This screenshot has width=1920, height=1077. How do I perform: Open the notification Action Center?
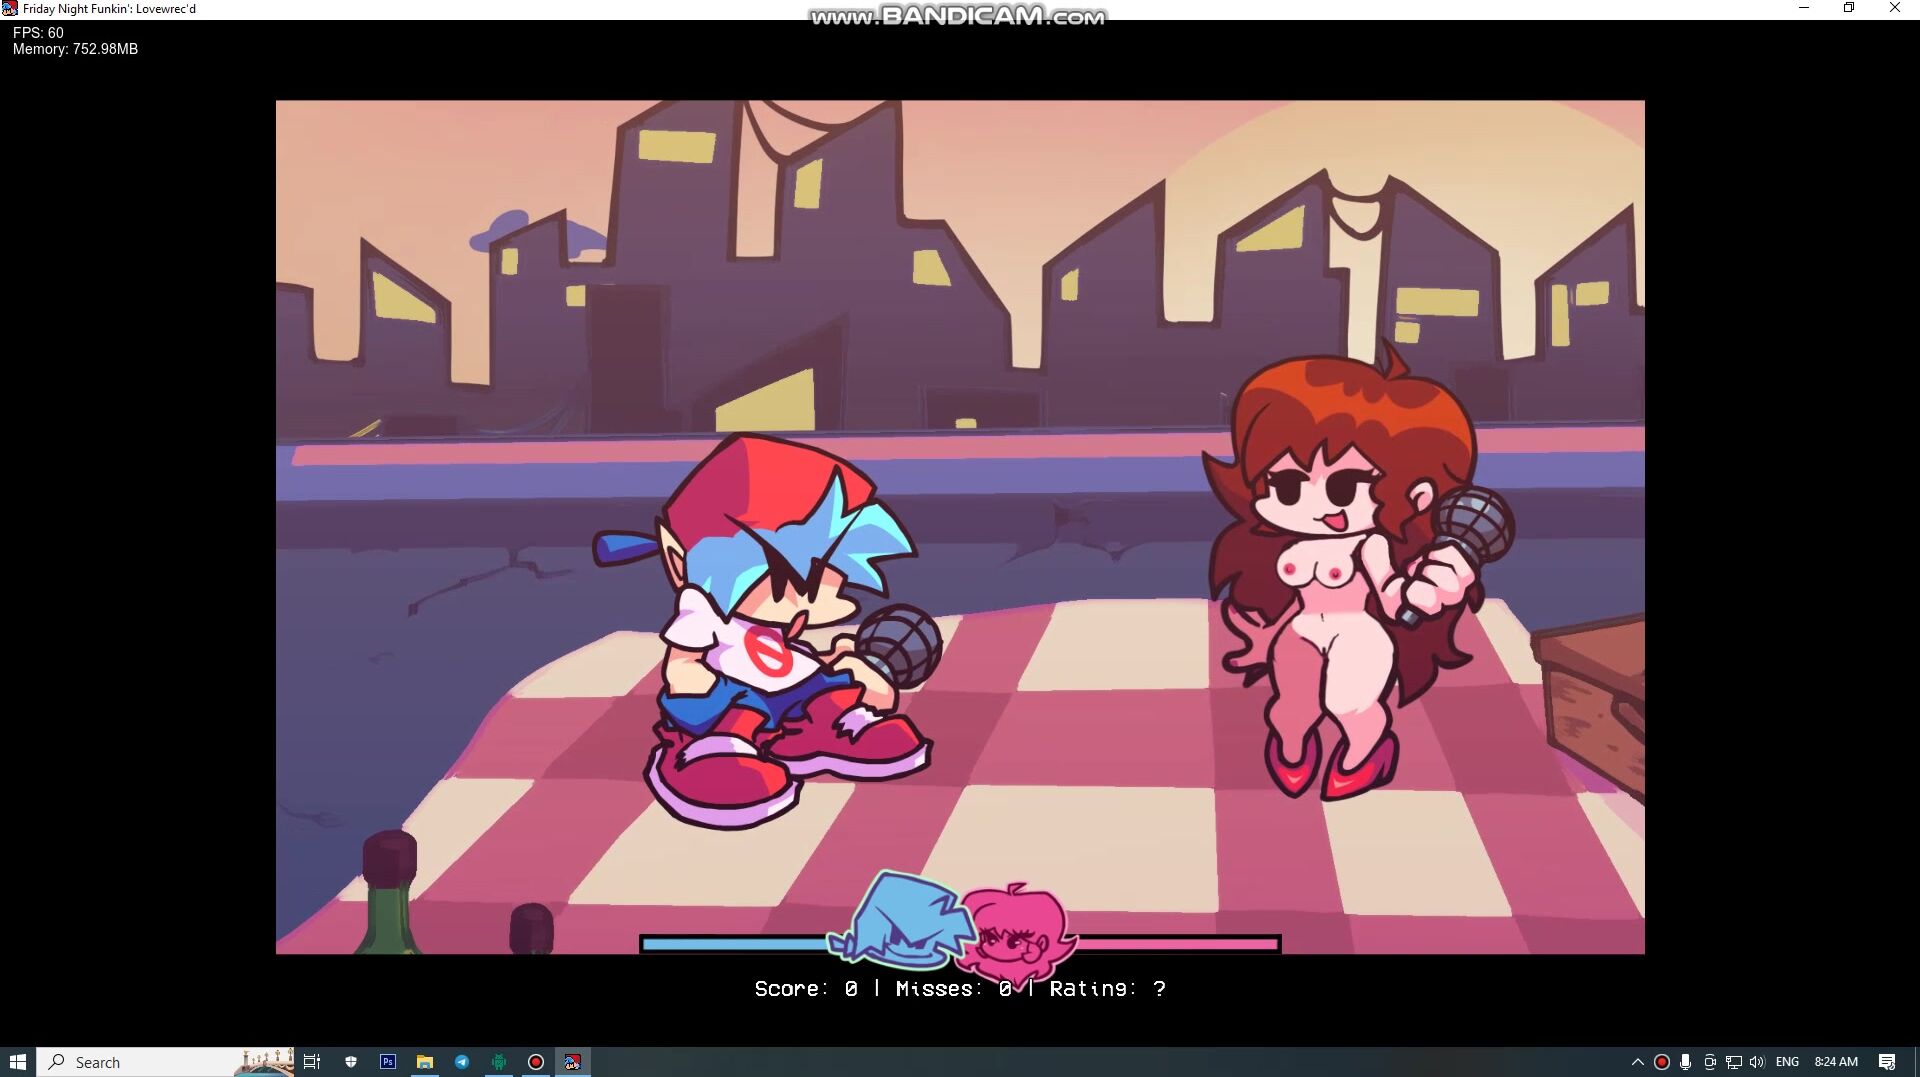pos(1887,1062)
